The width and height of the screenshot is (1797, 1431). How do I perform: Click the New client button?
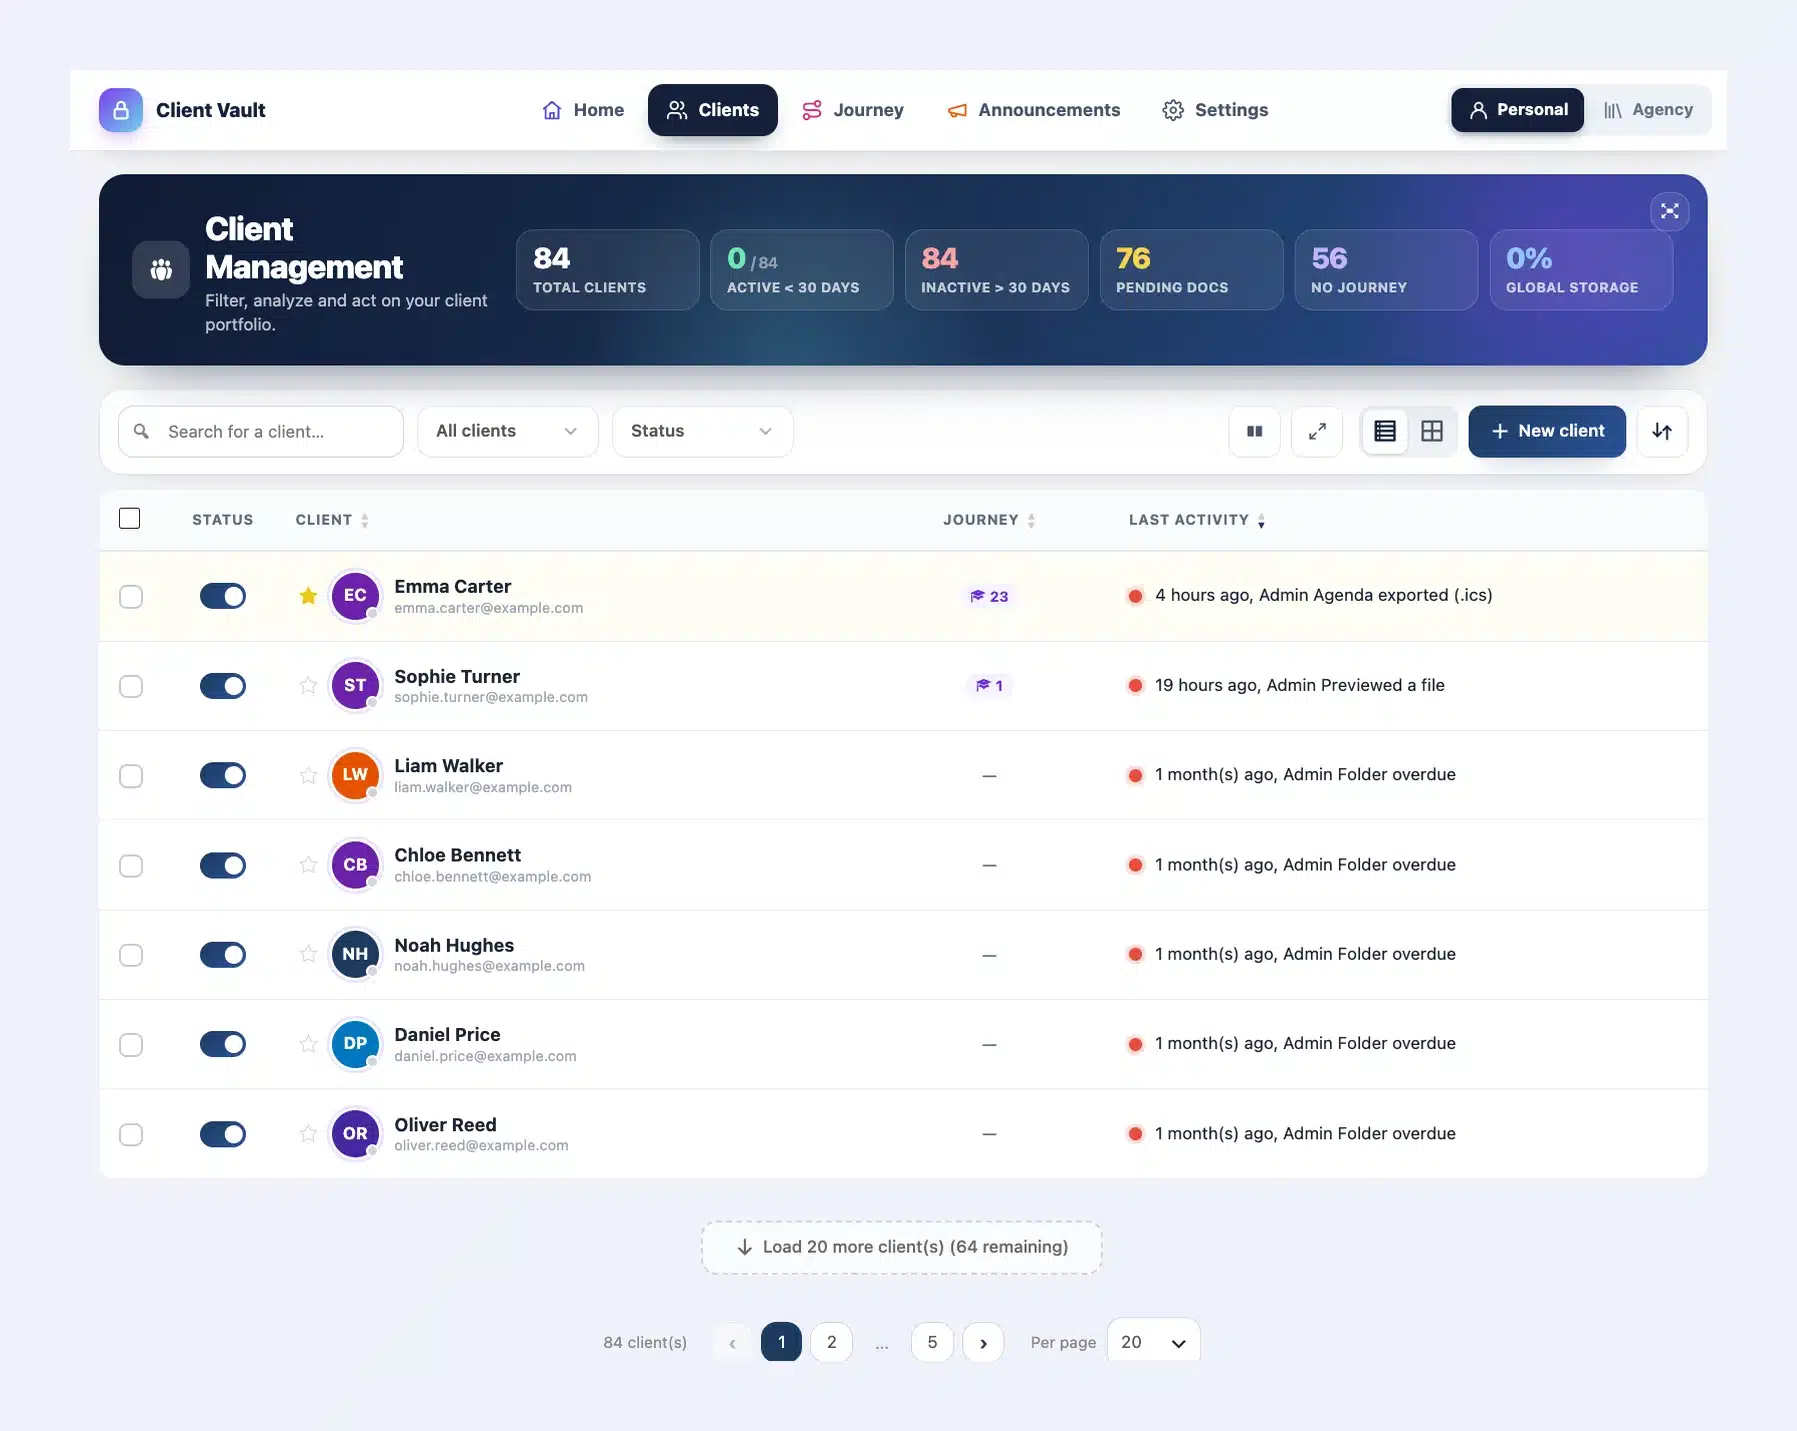point(1547,431)
